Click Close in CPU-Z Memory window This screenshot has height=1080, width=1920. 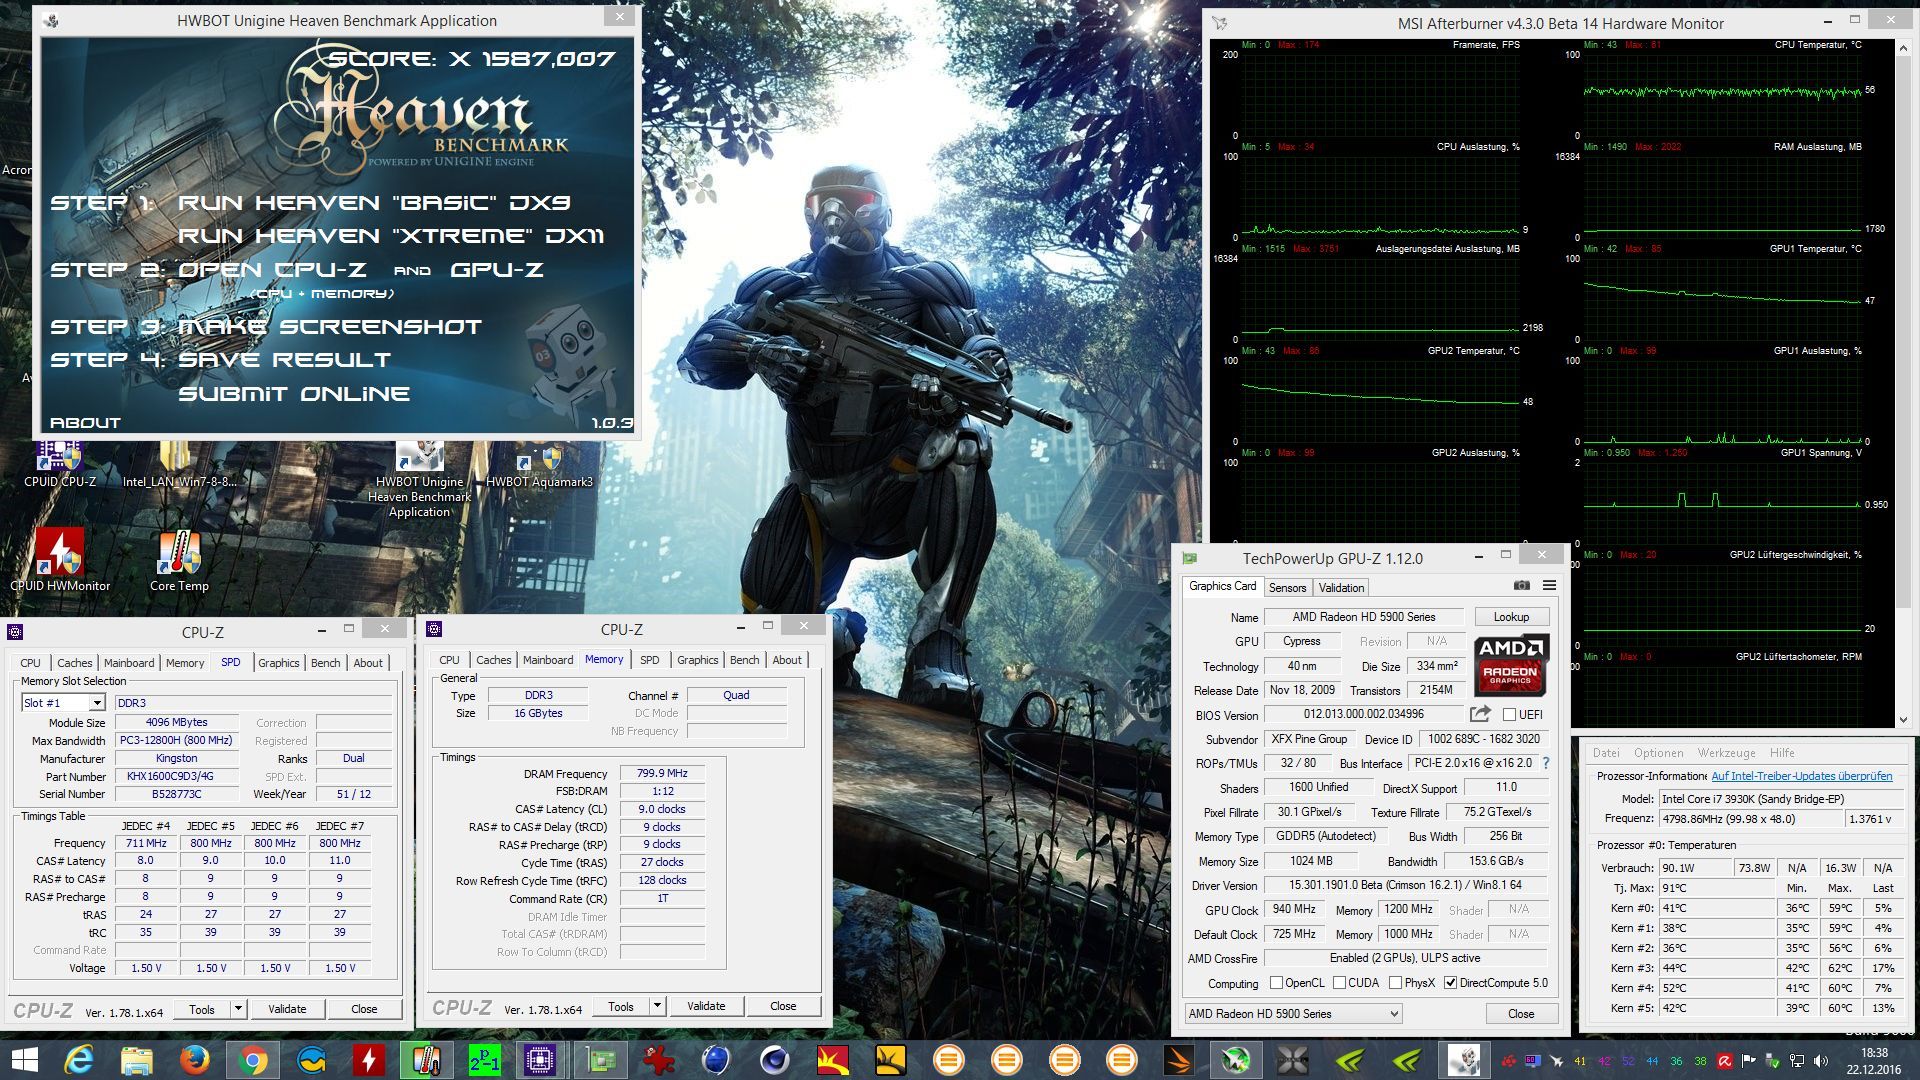(x=783, y=1006)
